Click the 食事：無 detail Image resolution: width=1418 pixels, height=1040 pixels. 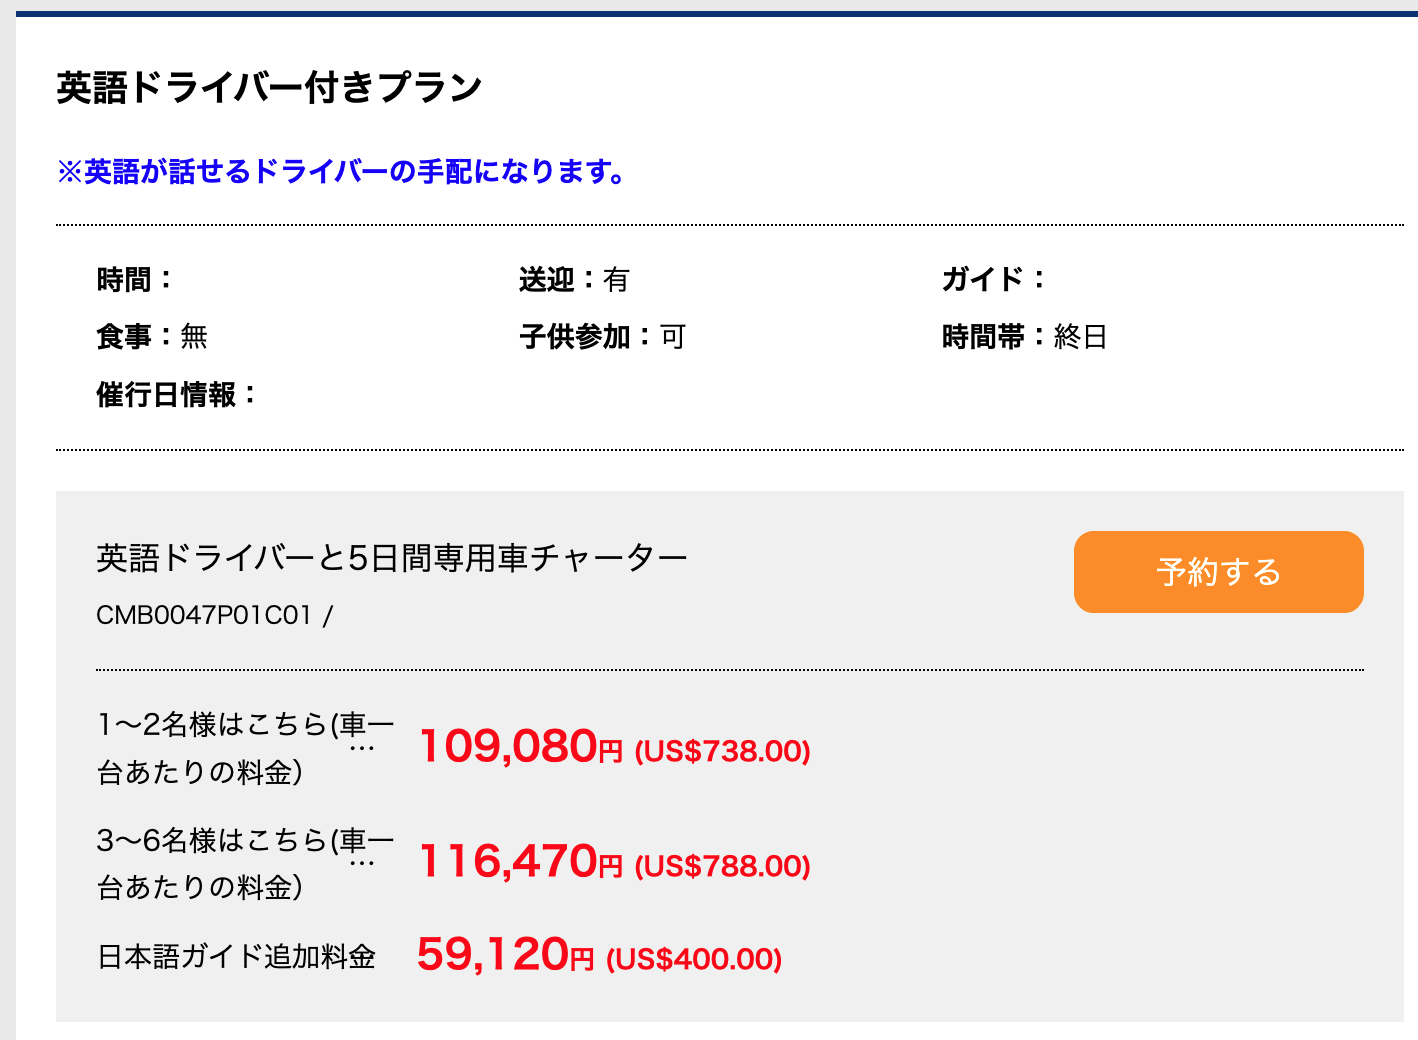(152, 337)
